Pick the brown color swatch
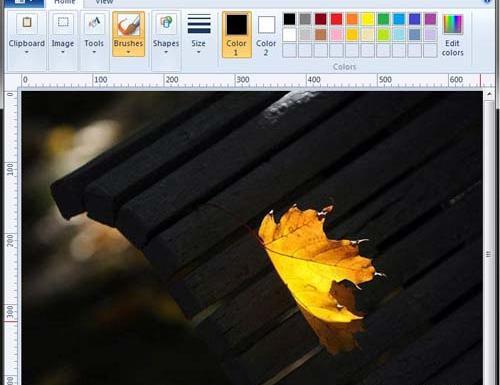Screen dimensions: 500x385 [x=321, y=35]
